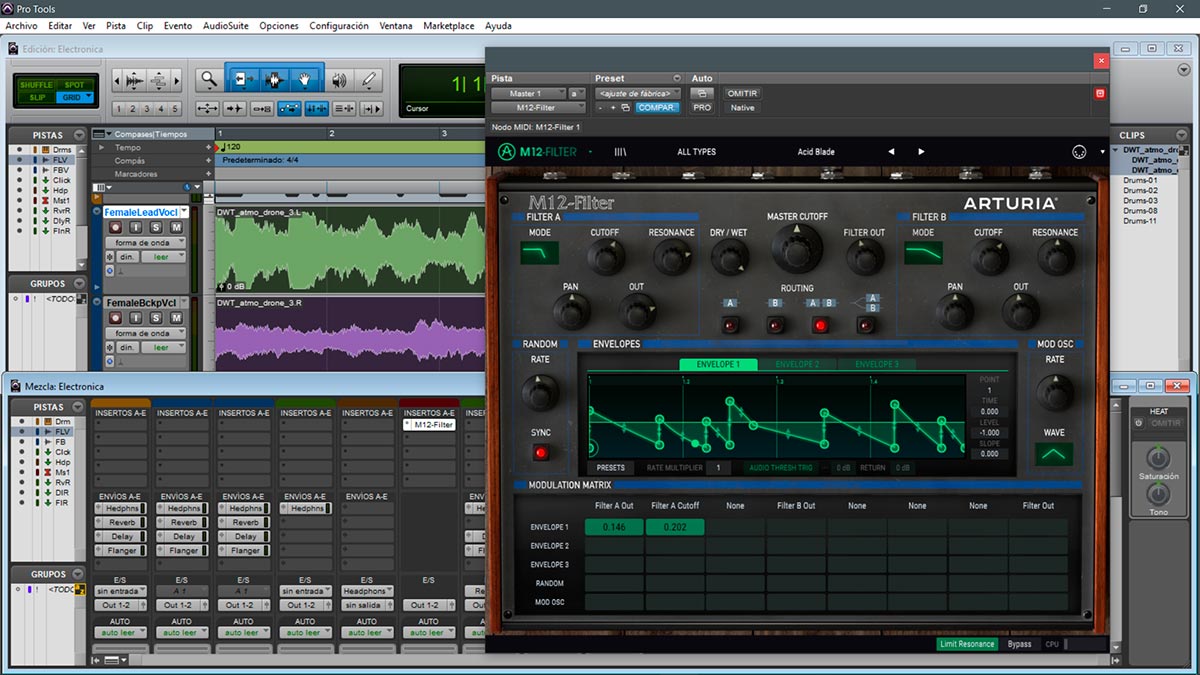This screenshot has width=1200, height=675.
Task: Open FemaleLeadVocl leer automation mode dropdown
Action: tap(163, 257)
